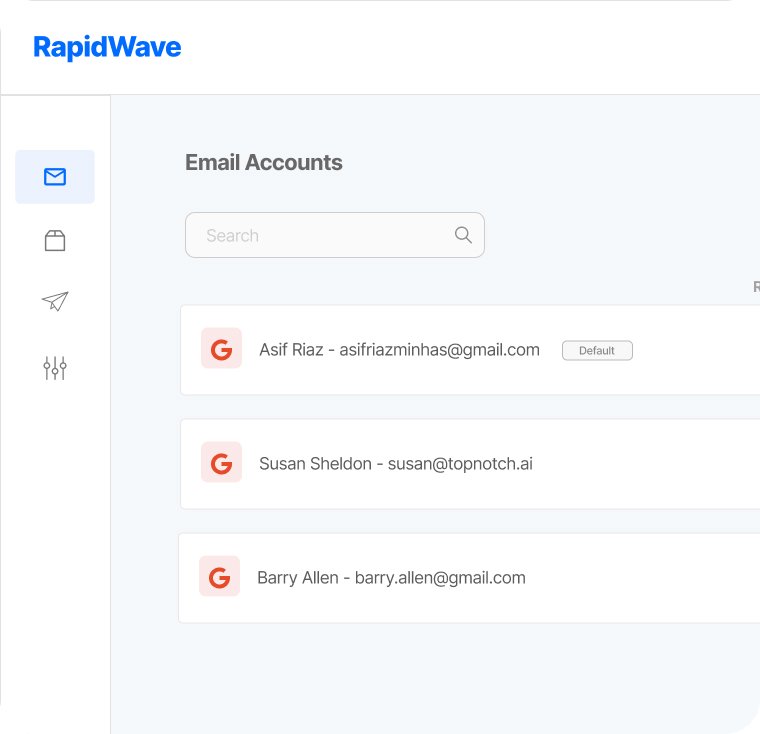Click the barry.allen@gmail.com email address
Viewport: 760px width, 734px height.
440,578
